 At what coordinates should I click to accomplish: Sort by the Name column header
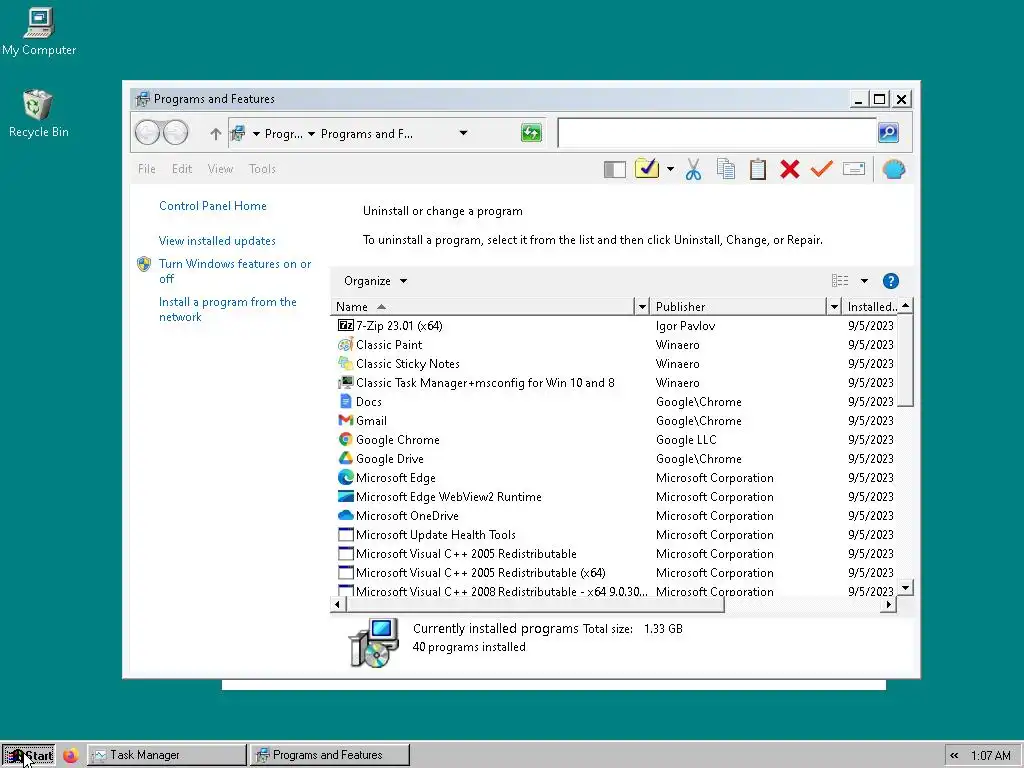coord(483,306)
